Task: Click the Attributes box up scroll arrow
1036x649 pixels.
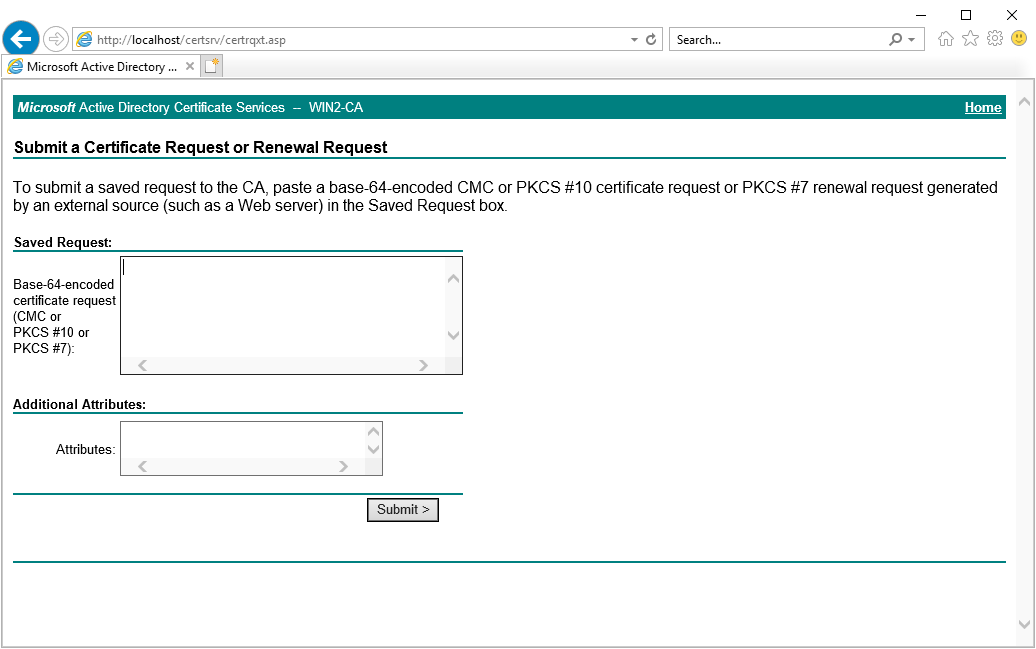Action: tap(373, 432)
